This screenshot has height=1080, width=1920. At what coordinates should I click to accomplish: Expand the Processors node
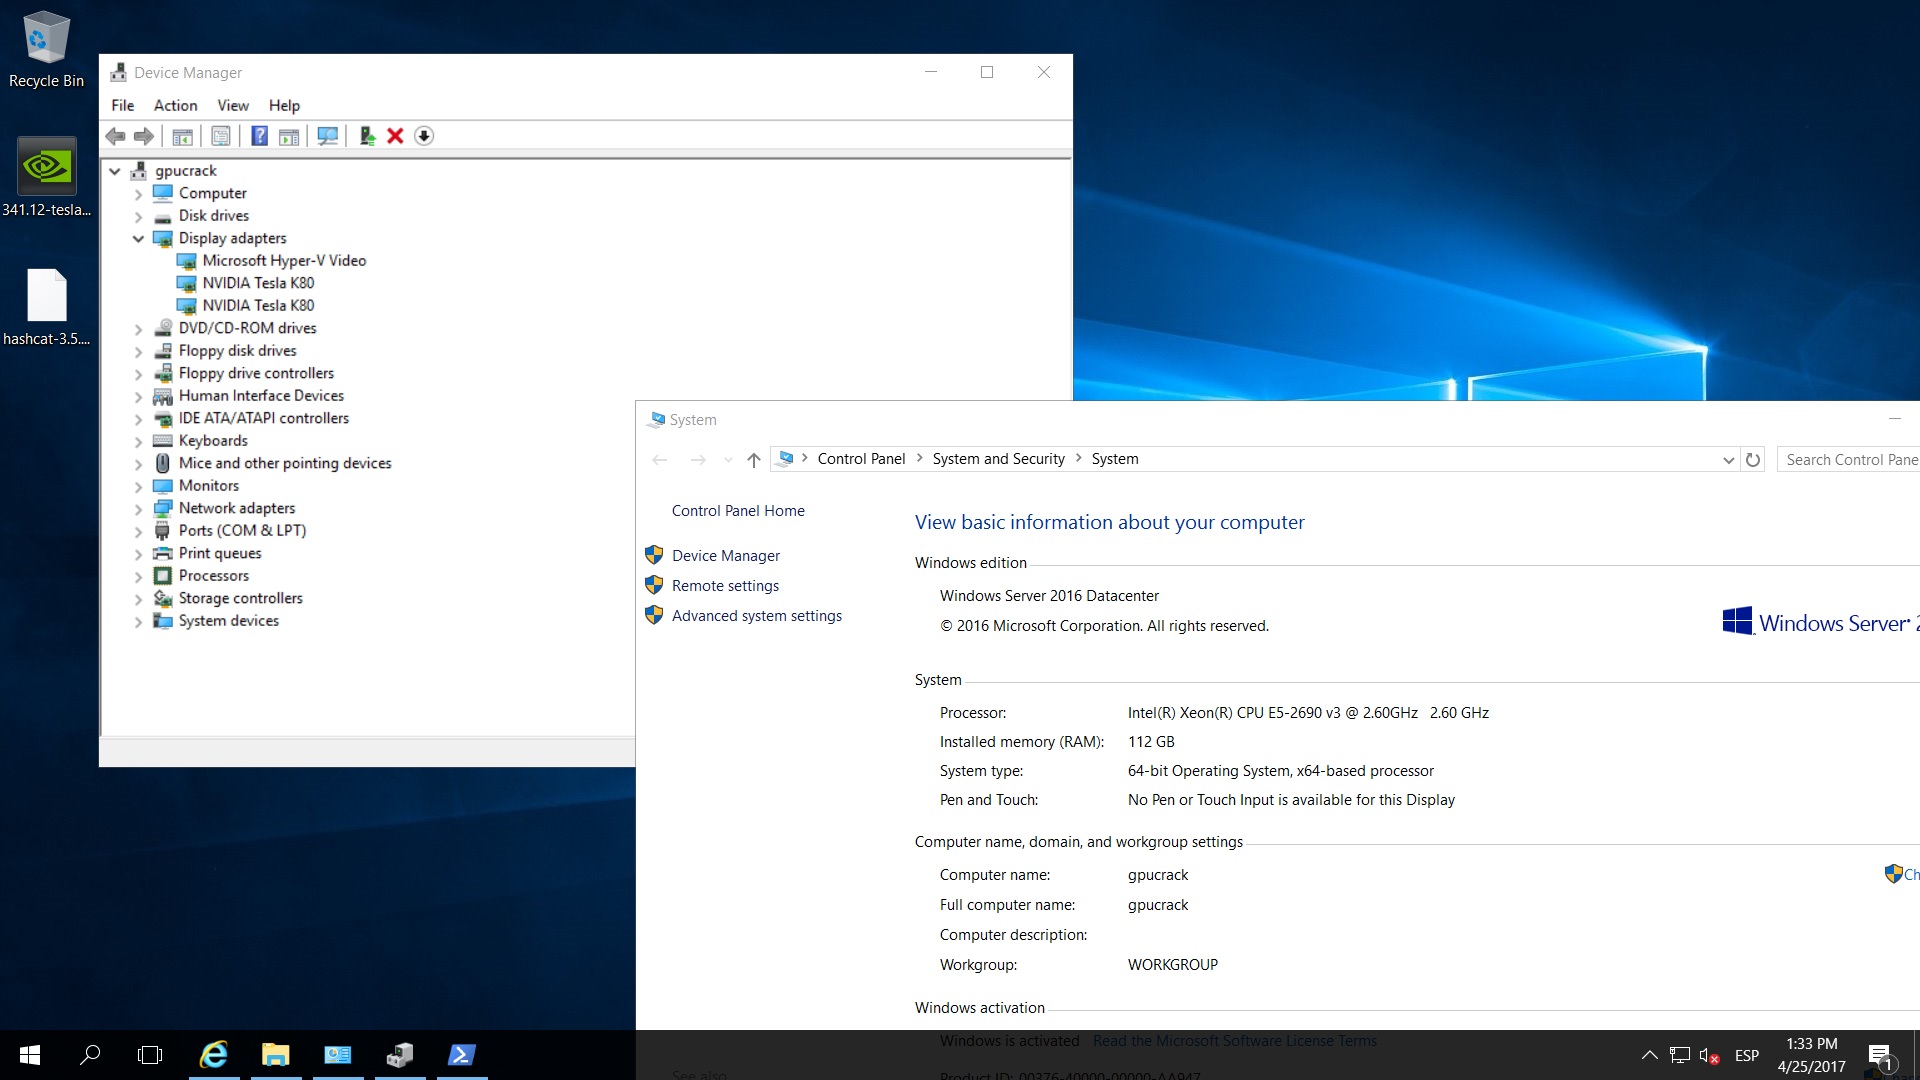click(x=138, y=576)
